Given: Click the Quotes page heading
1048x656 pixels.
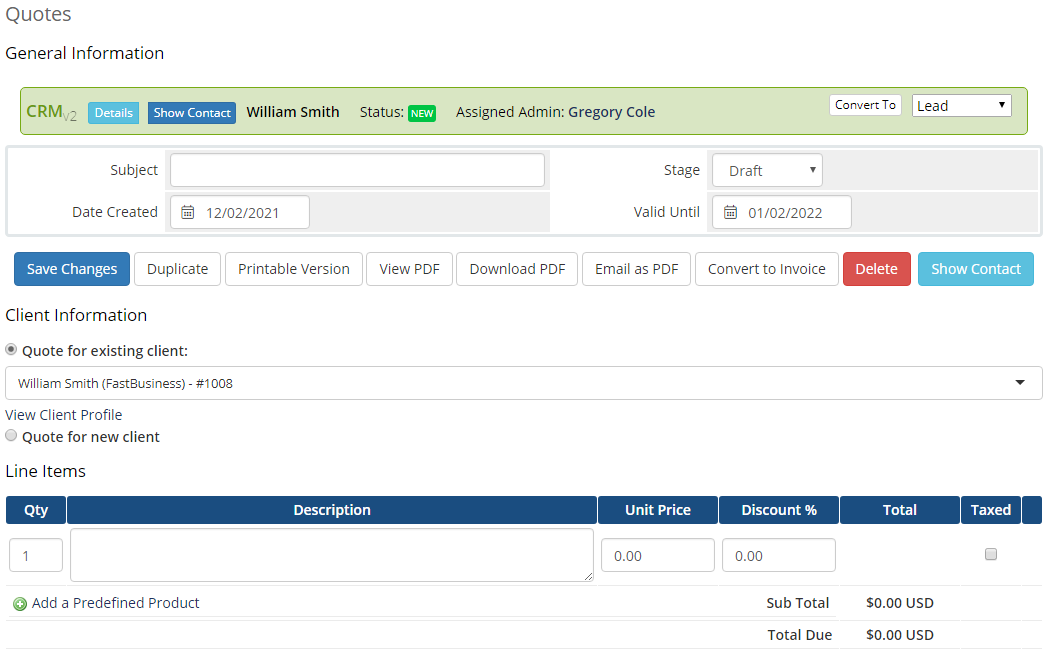Looking at the screenshot, I should click(38, 14).
